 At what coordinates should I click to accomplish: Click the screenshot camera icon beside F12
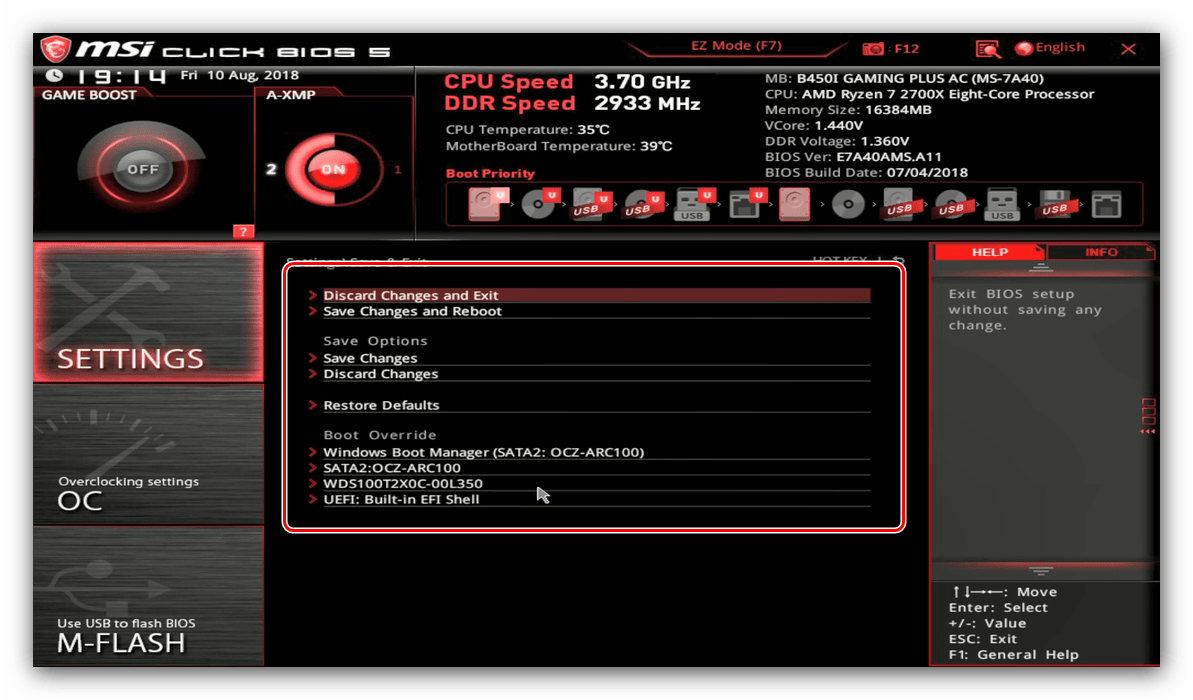[873, 48]
